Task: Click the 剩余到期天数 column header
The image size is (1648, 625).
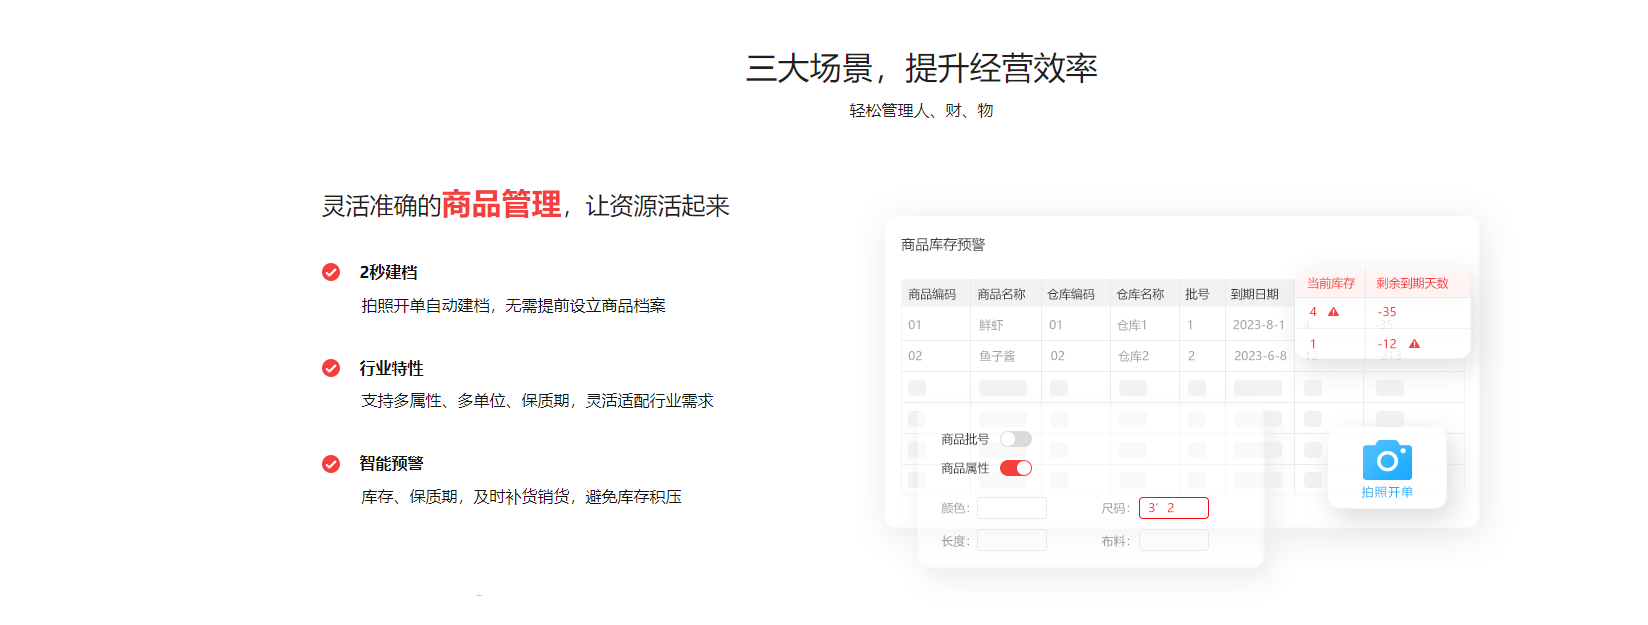Action: (1412, 283)
